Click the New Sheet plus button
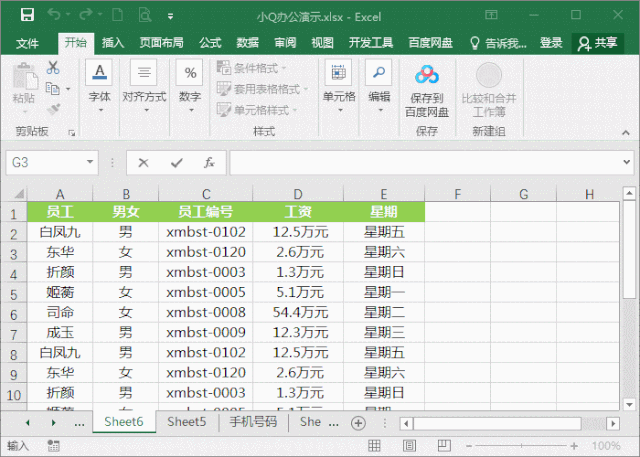Viewport: 640px width, 457px height. (x=358, y=423)
